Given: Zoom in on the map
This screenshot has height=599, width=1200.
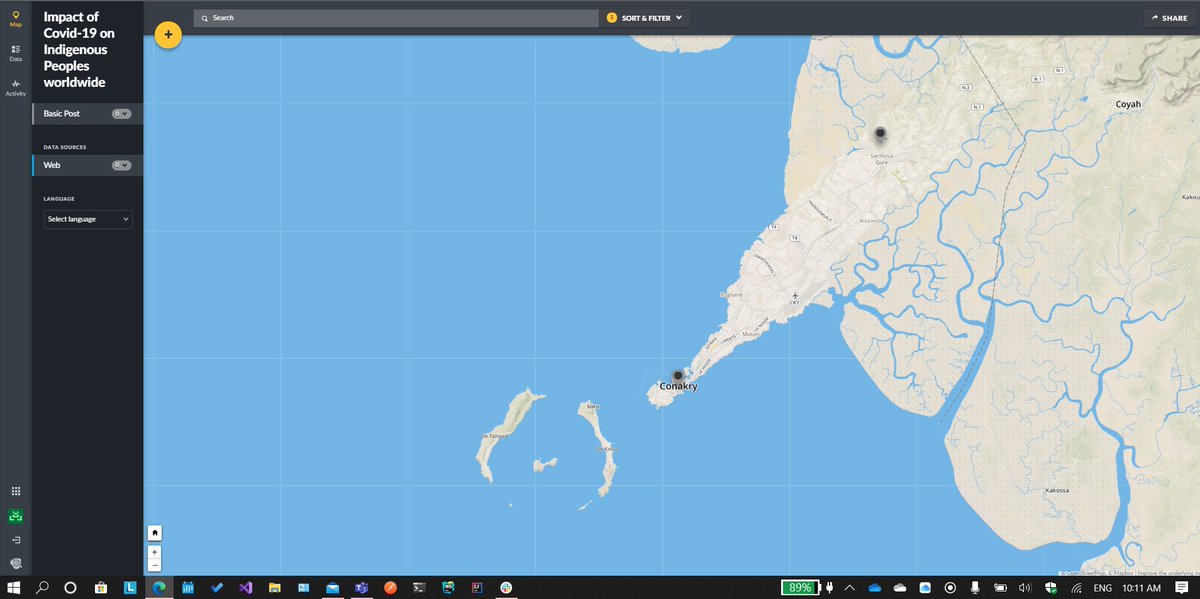Looking at the screenshot, I should click(155, 552).
